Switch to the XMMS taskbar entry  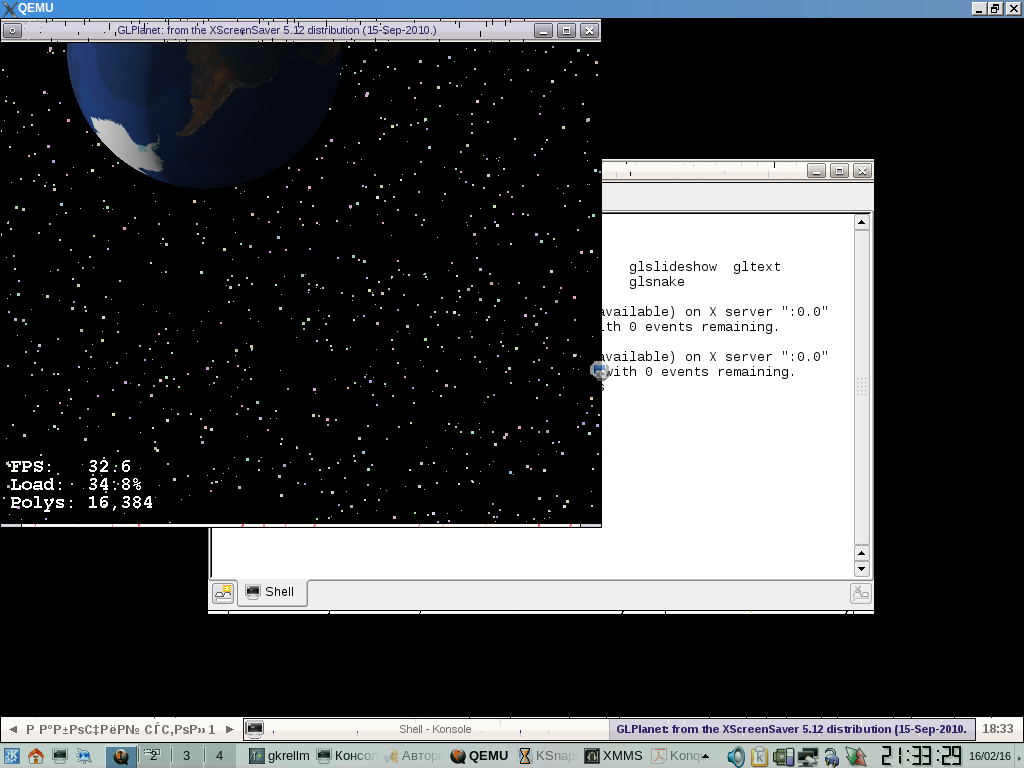click(x=613, y=756)
